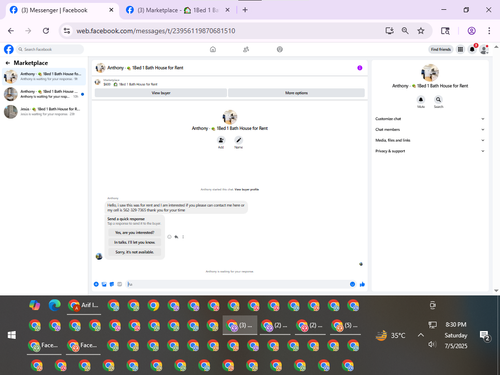
Task: Click the attach photo icon in composer
Action: click(x=104, y=284)
